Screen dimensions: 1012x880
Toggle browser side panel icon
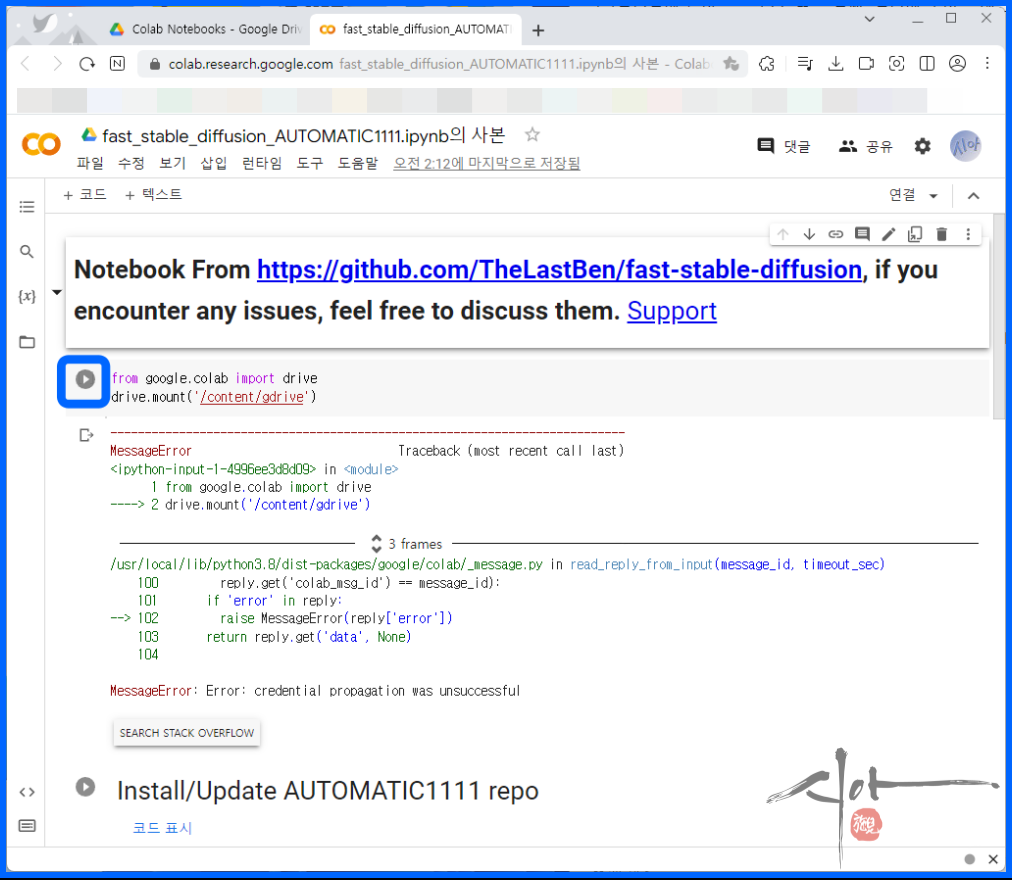coord(927,63)
